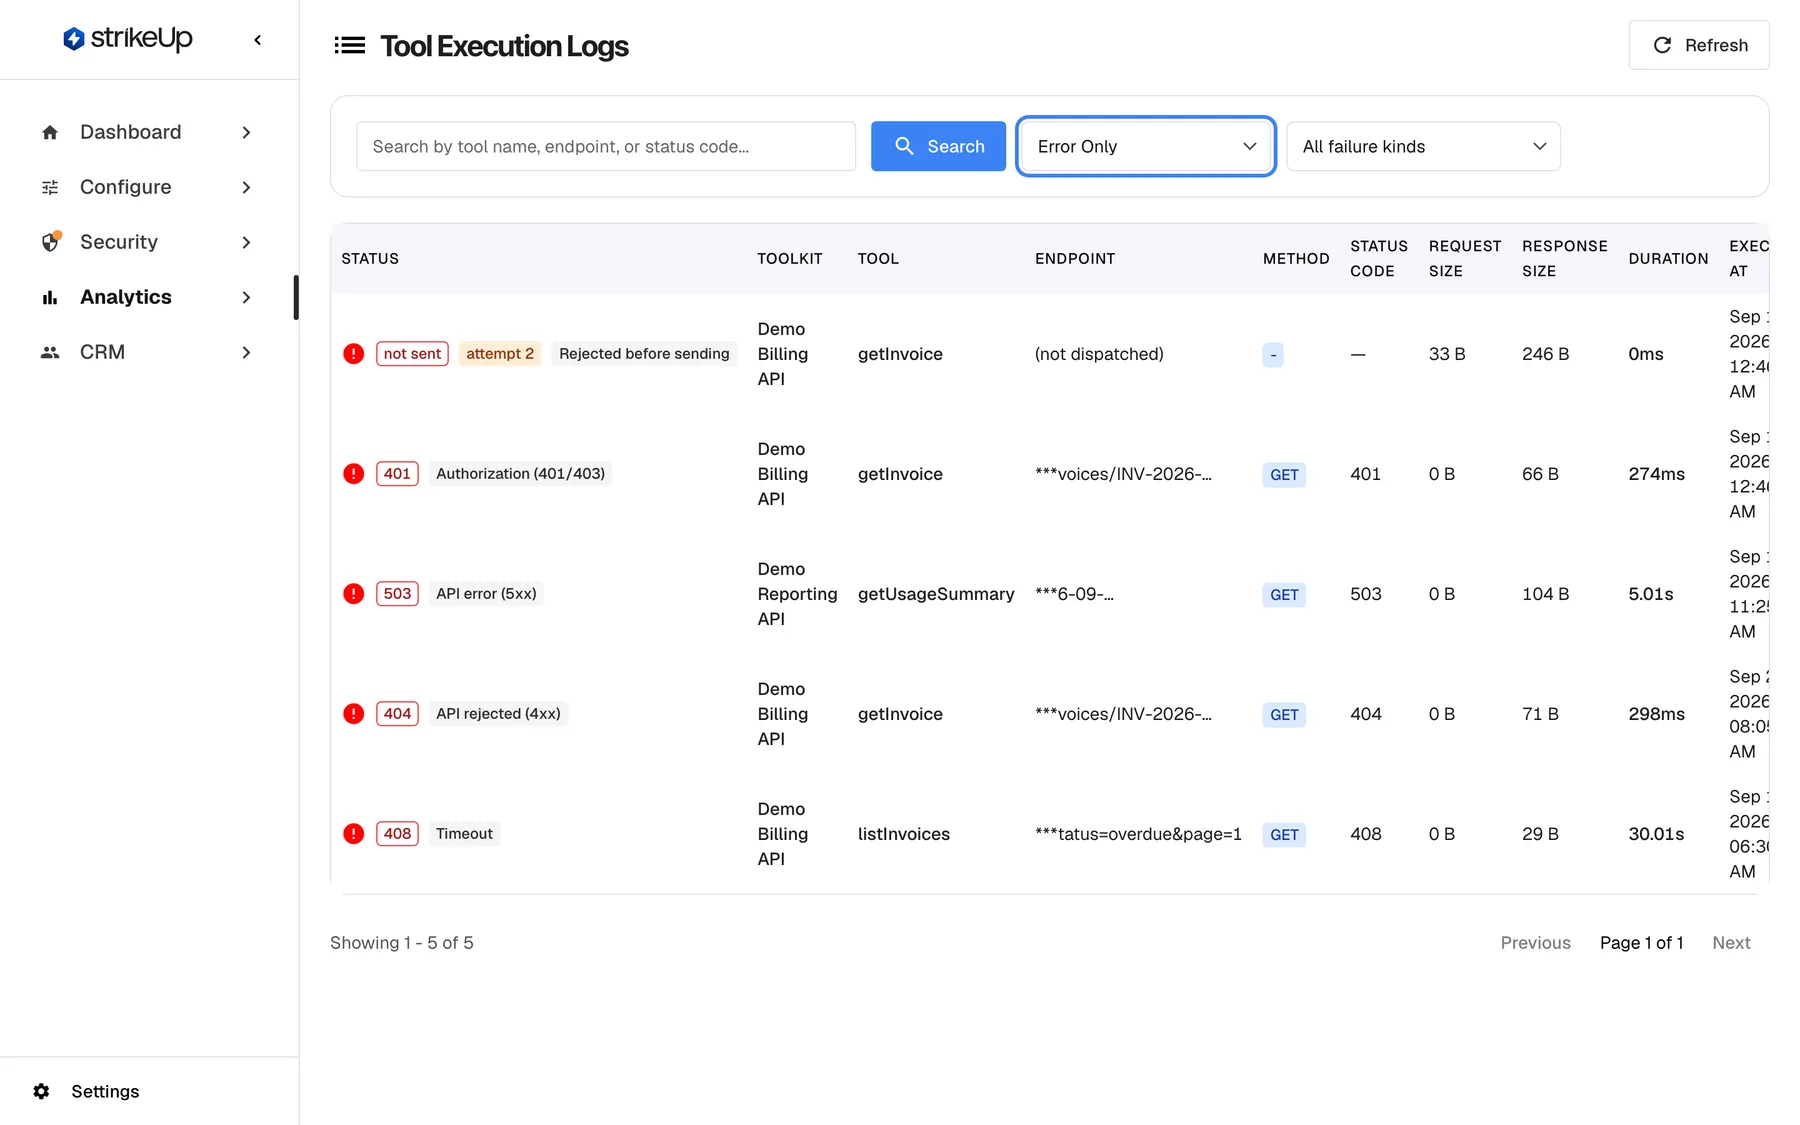Click the red error icon in the not sent row
The image size is (1800, 1125).
coord(353,354)
